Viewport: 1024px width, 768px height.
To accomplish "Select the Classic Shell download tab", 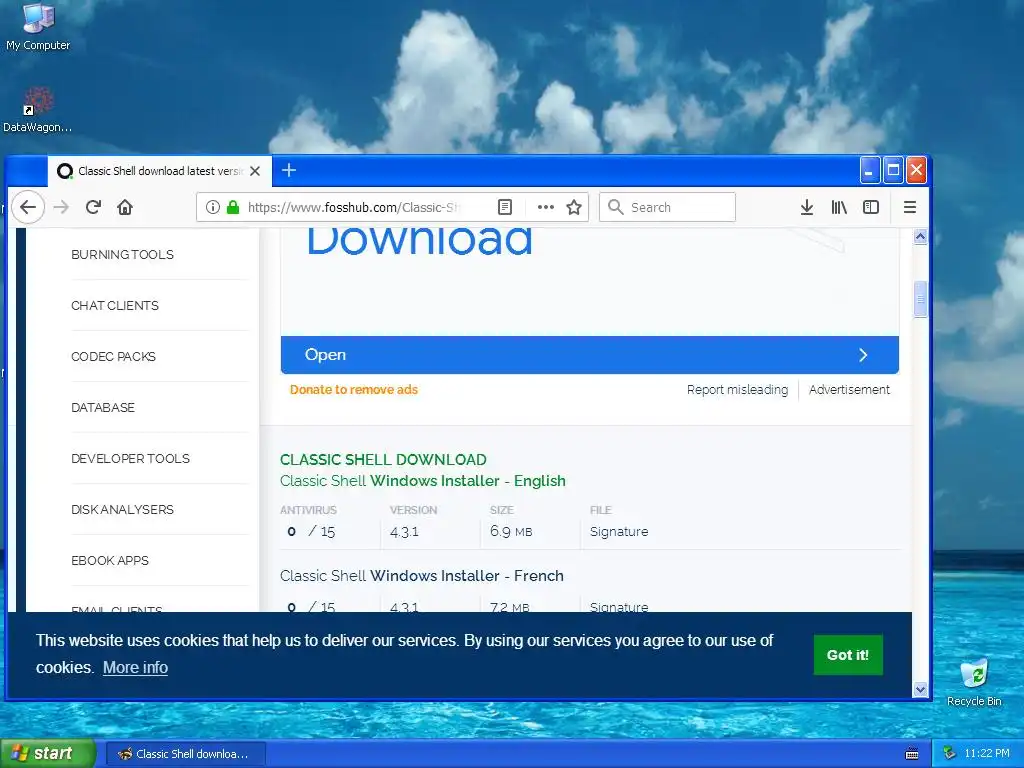I will pos(159,171).
